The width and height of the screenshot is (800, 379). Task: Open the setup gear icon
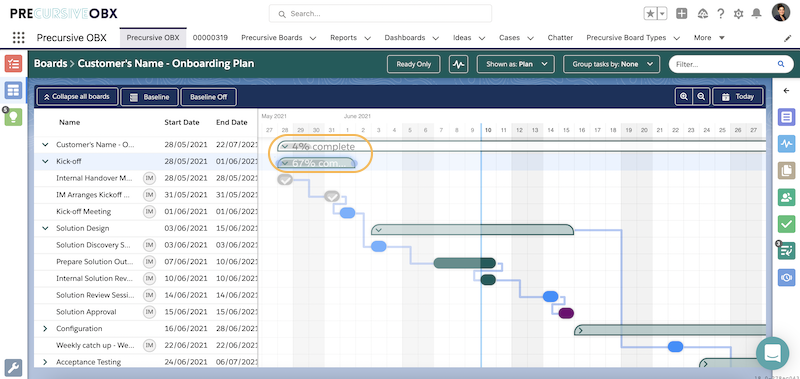coord(738,14)
